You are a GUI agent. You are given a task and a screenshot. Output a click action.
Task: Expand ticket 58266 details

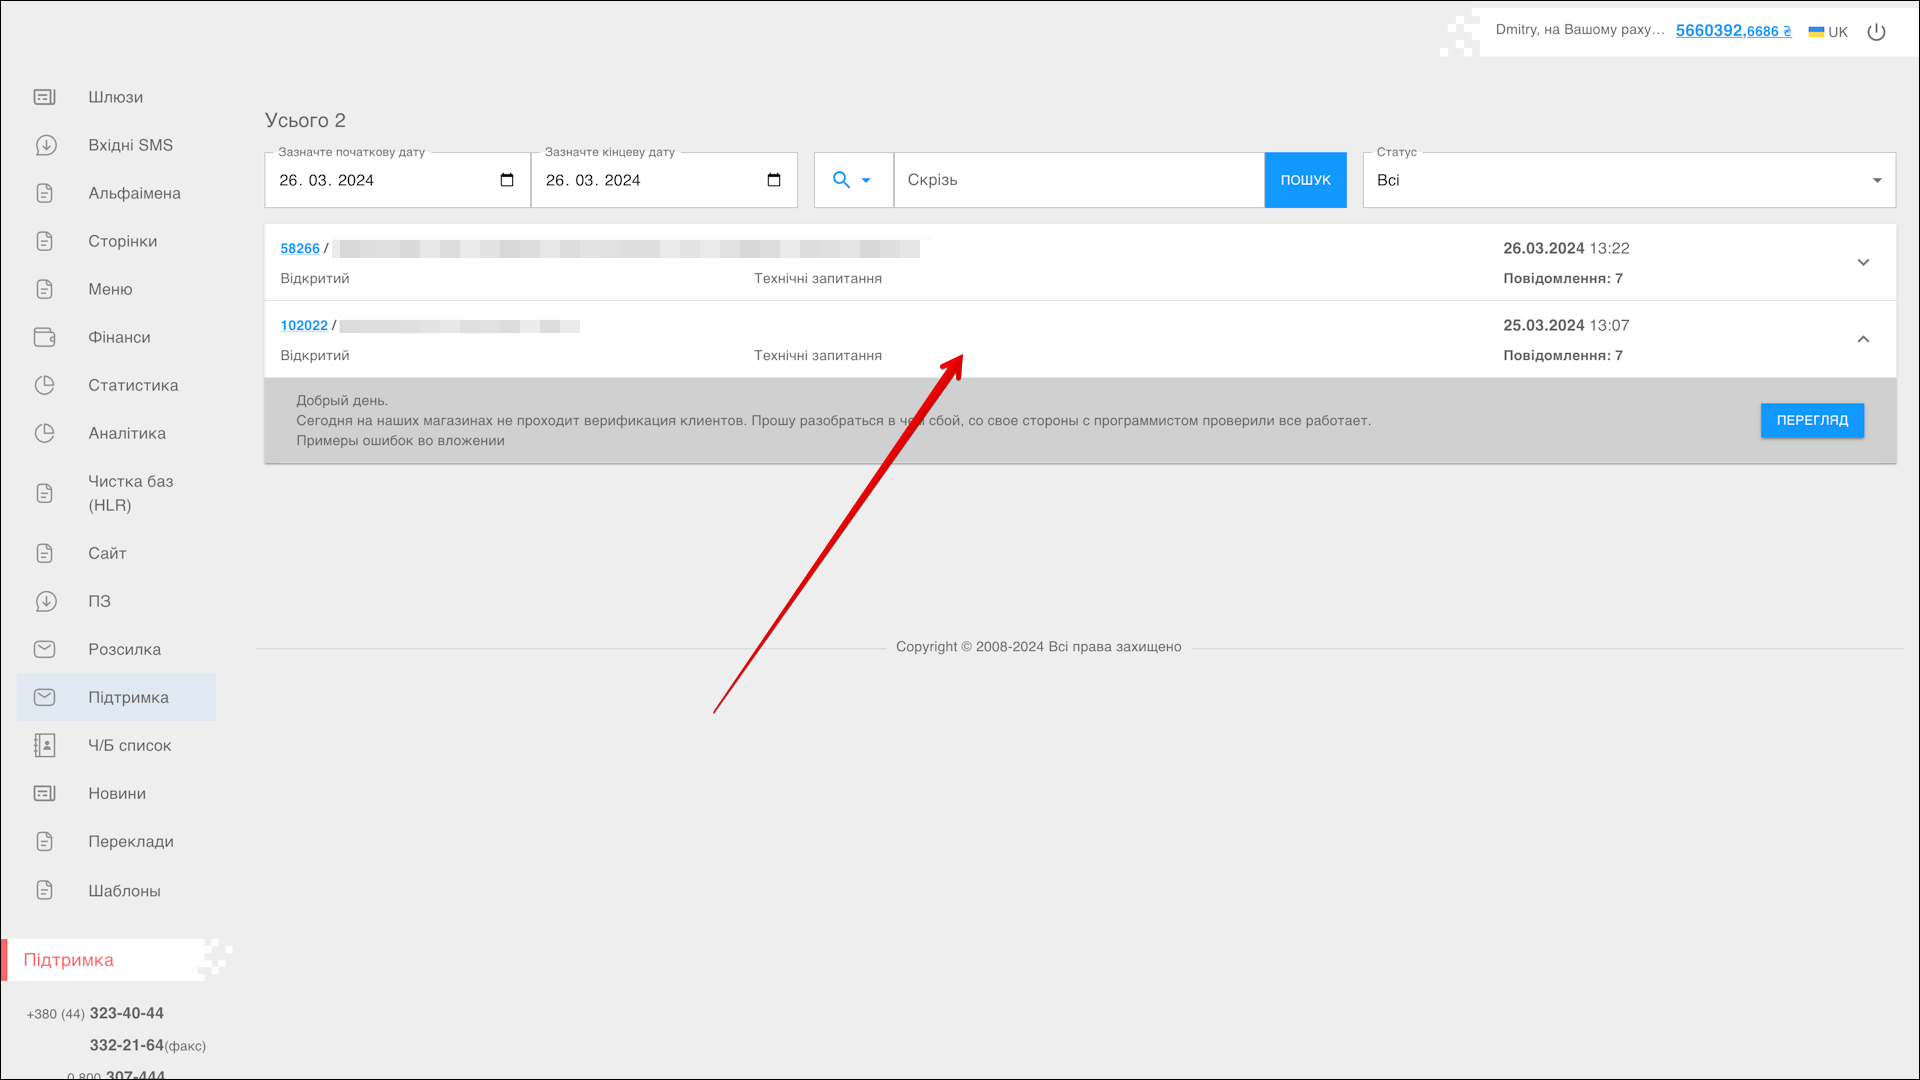(x=1863, y=262)
